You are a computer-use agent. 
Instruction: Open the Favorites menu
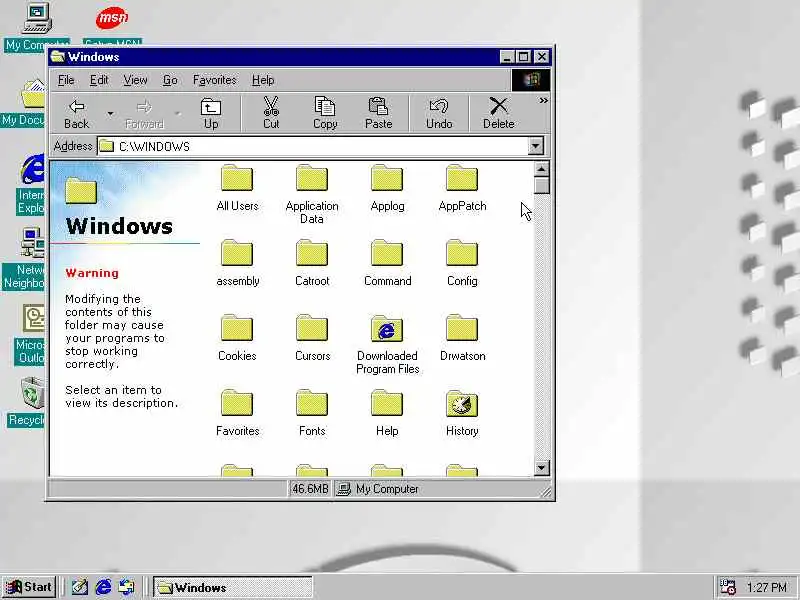tap(214, 80)
